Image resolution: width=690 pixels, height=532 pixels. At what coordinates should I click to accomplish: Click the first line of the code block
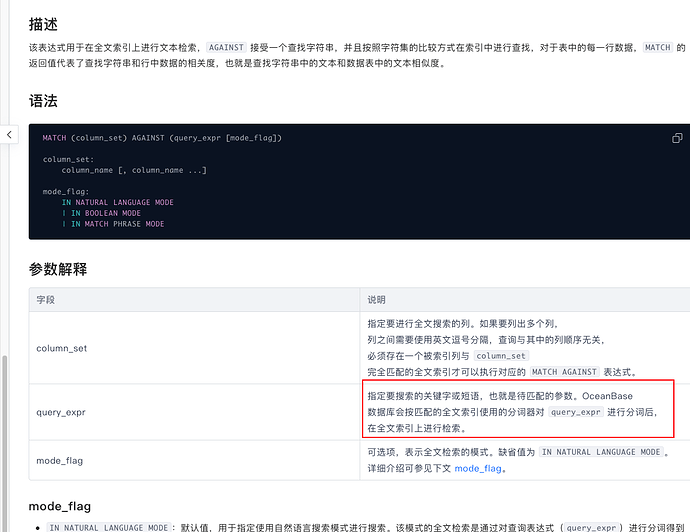162,137
